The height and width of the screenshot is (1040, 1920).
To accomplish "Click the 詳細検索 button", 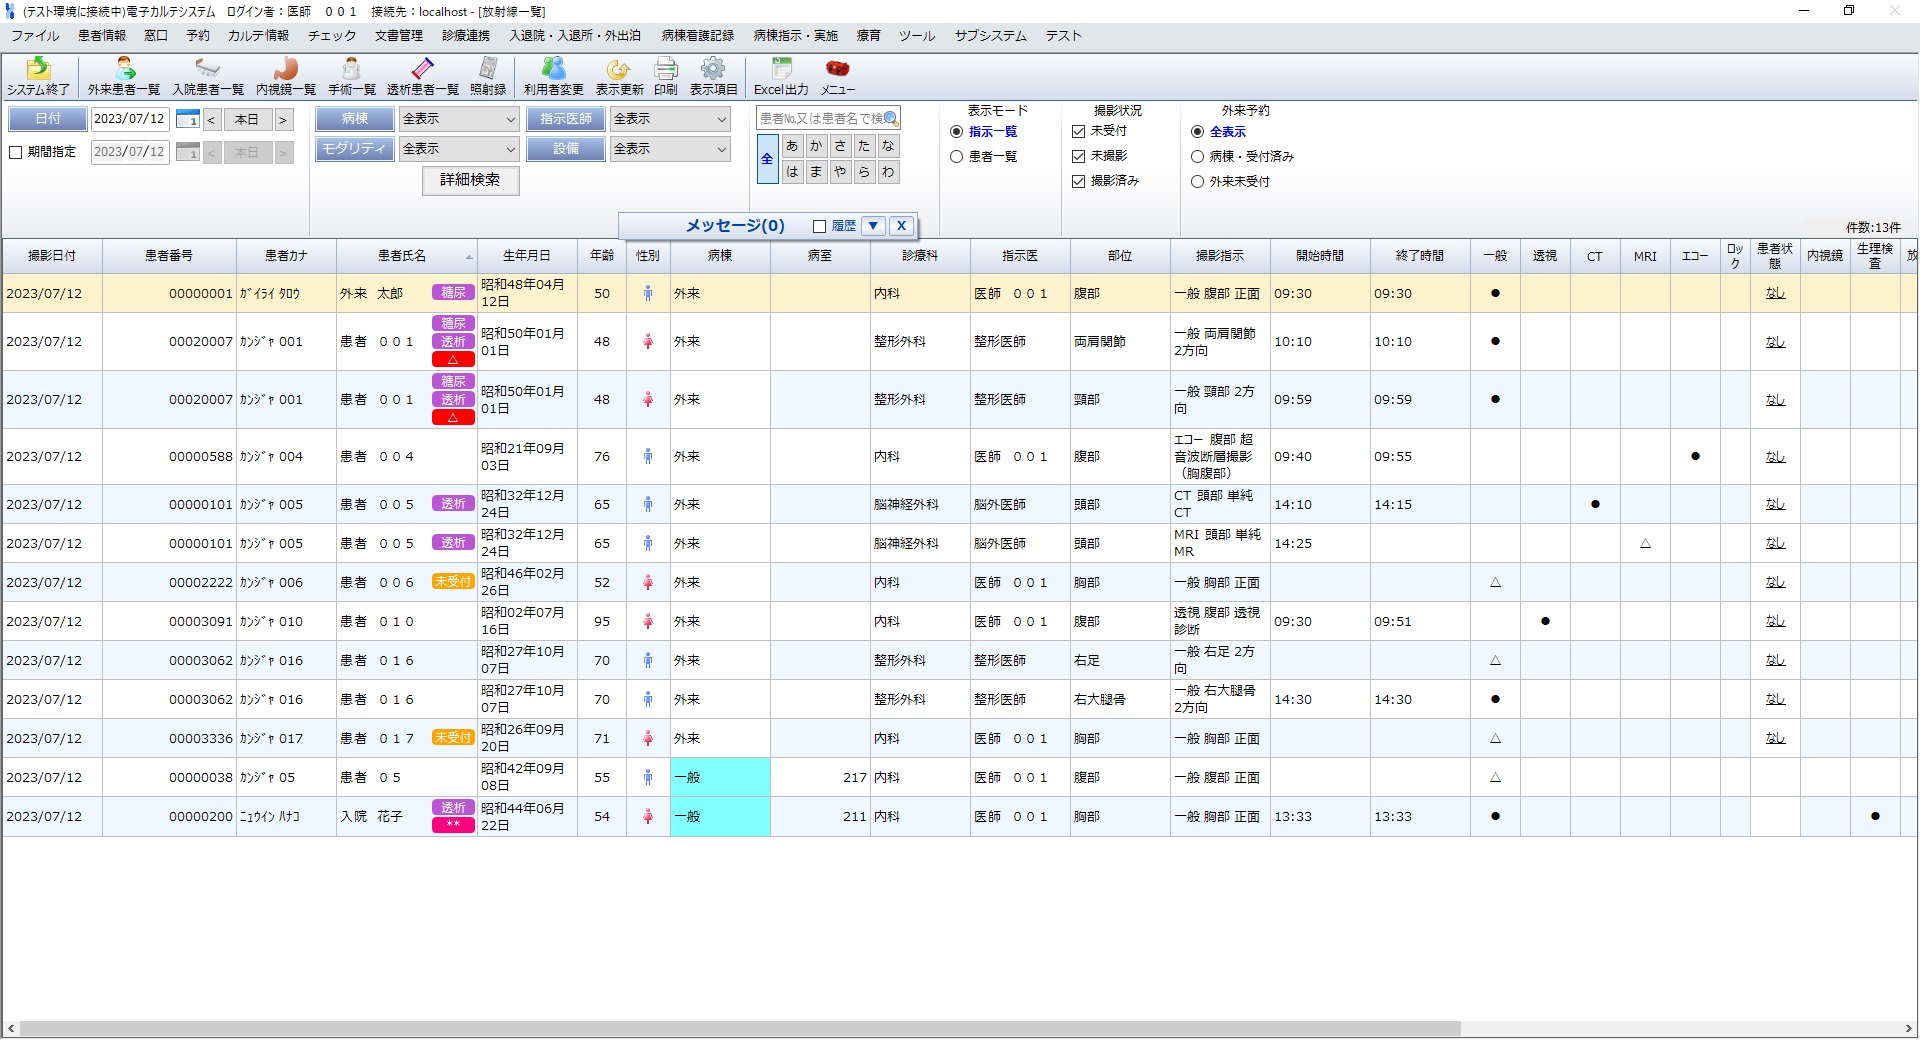I will (x=470, y=180).
